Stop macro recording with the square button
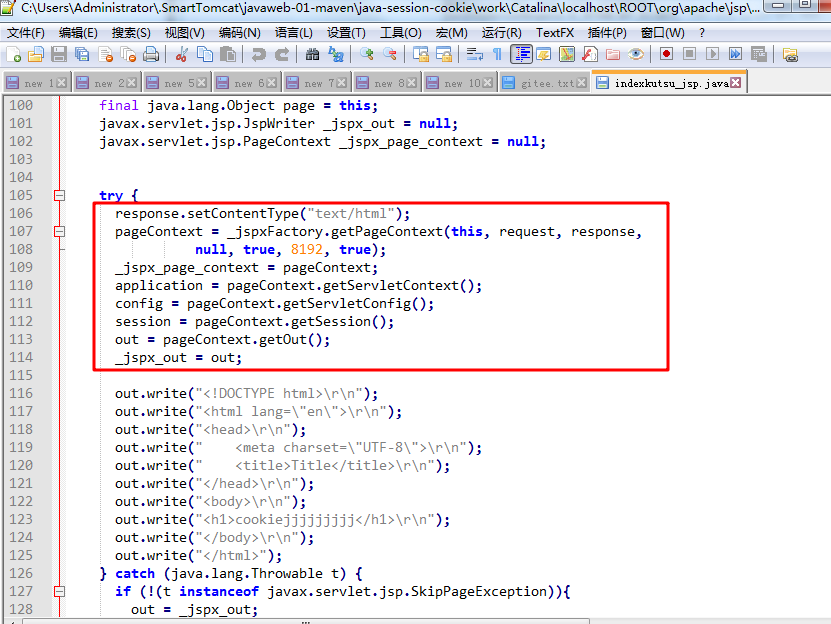The image size is (831, 624). click(689, 54)
